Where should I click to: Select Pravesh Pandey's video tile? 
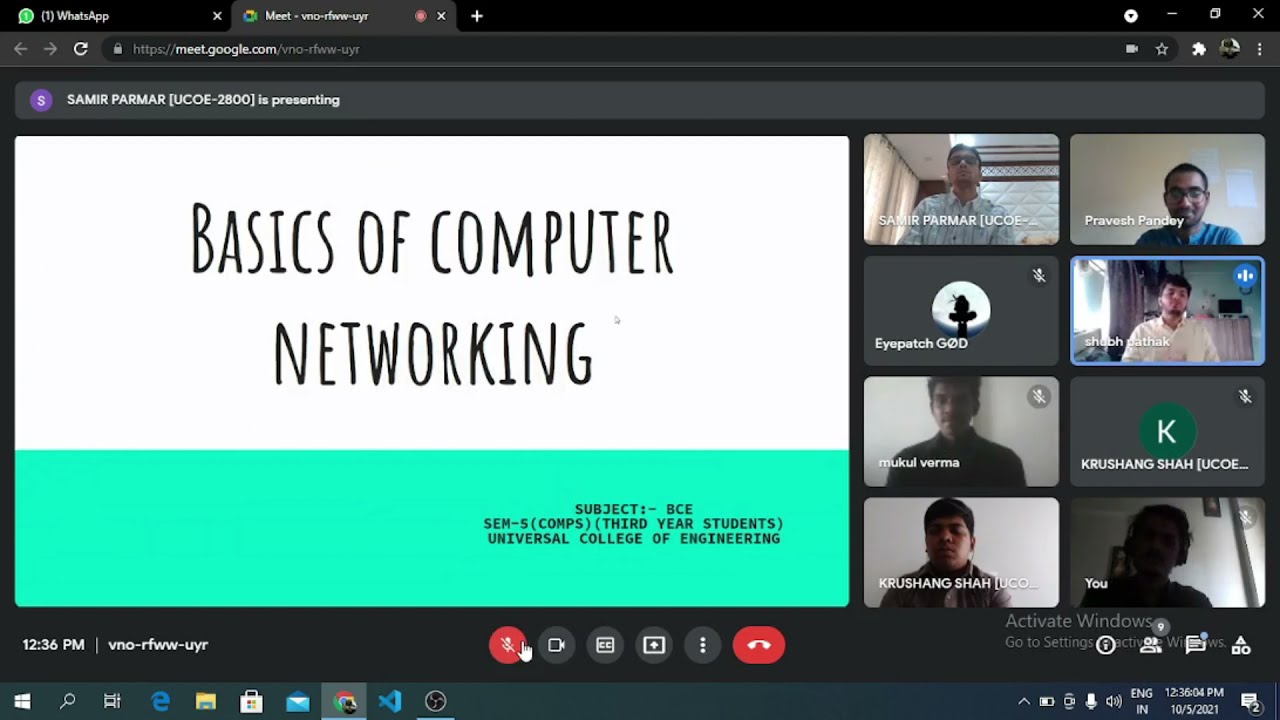click(1167, 189)
